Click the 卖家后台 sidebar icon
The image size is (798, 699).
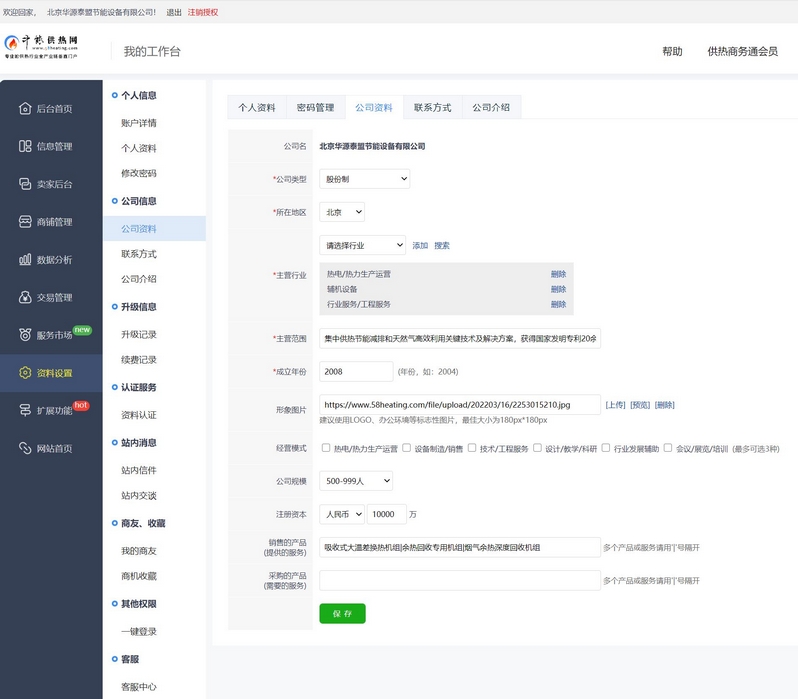pos(25,184)
